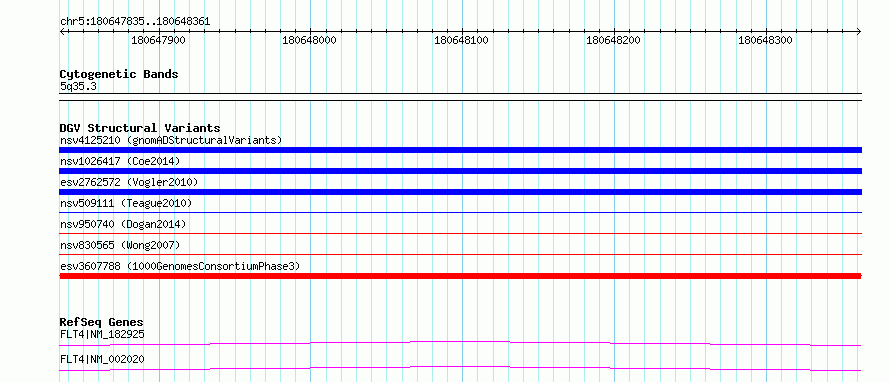
Task: Open the FLT4|NM_182925 transcript label
Action: click(102, 334)
